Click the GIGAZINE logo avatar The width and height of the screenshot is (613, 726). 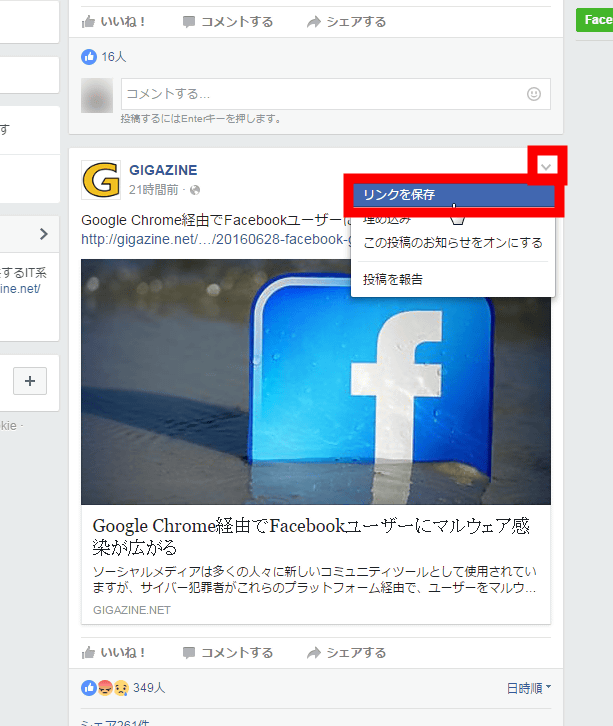click(x=101, y=180)
